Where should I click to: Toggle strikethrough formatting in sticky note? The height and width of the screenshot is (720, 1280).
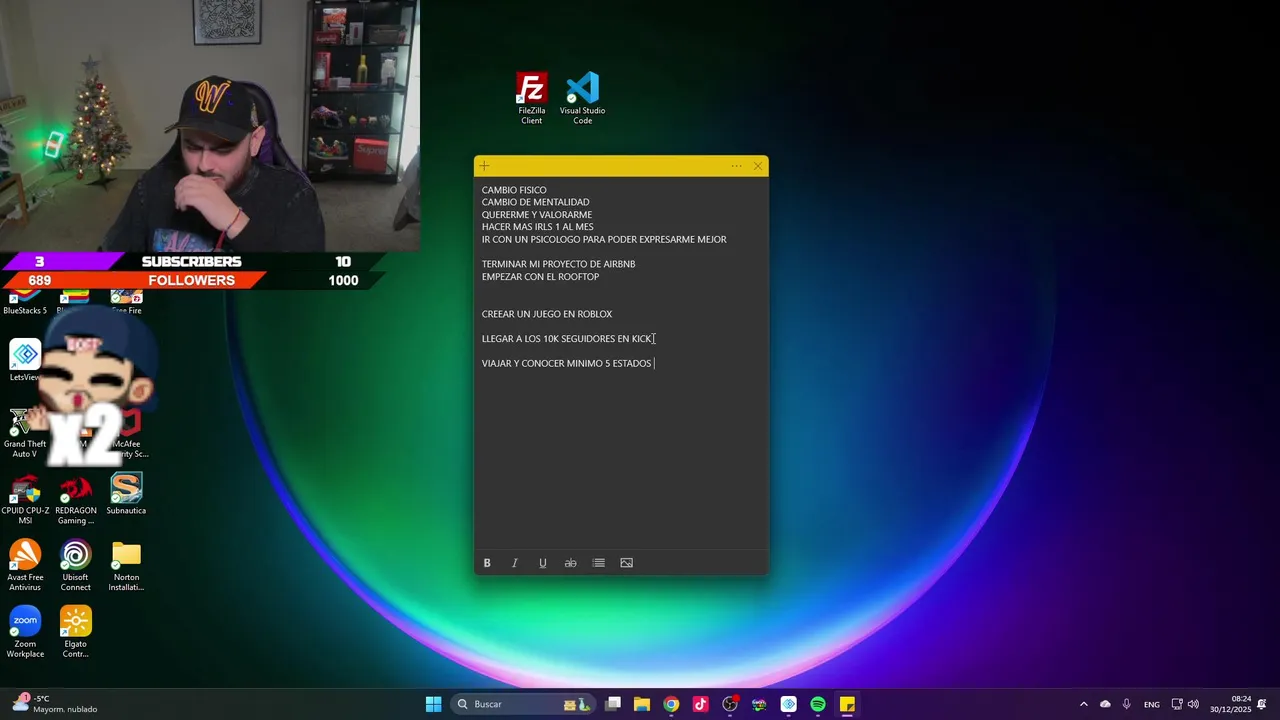click(571, 563)
